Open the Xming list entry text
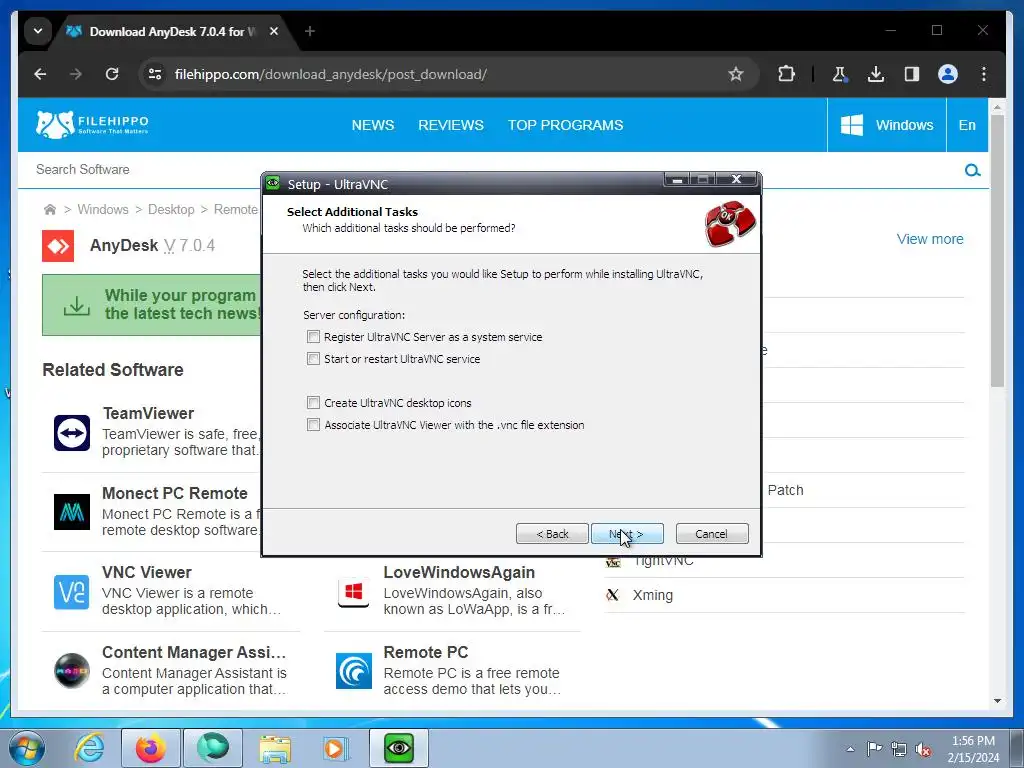The width and height of the screenshot is (1024, 768). pos(652,595)
